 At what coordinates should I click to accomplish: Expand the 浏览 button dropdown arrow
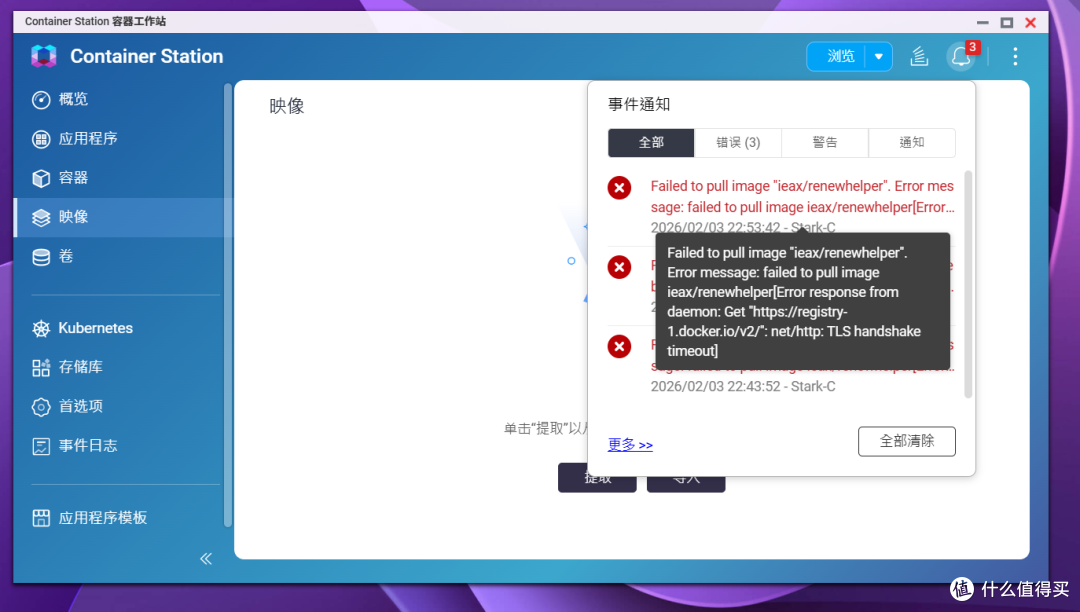click(x=879, y=56)
